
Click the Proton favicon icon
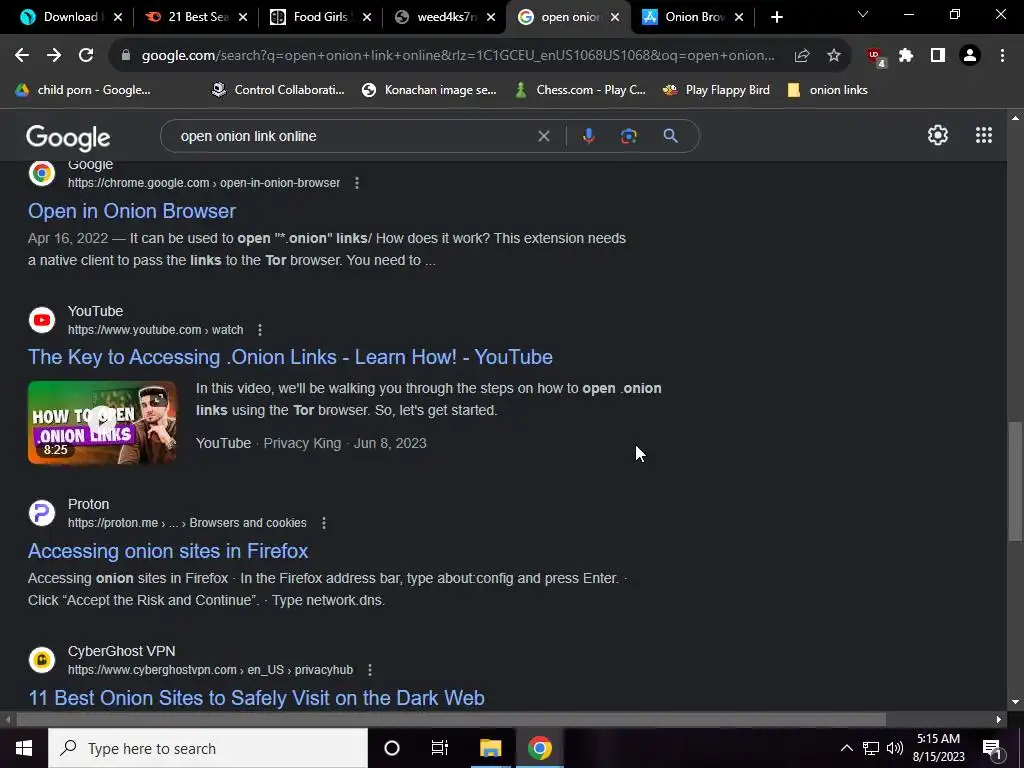coord(42,513)
